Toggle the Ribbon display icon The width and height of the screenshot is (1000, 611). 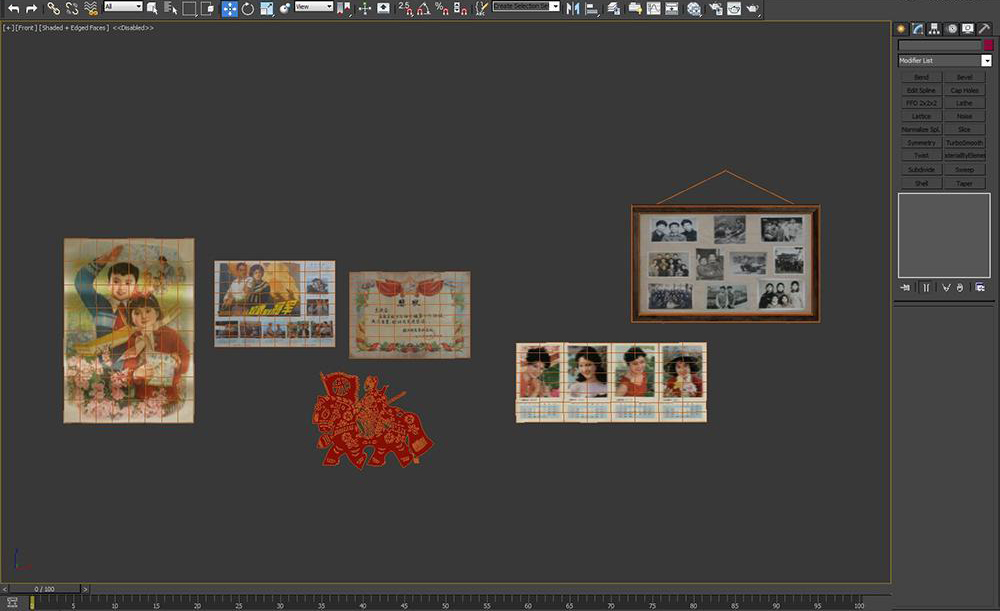[635, 8]
